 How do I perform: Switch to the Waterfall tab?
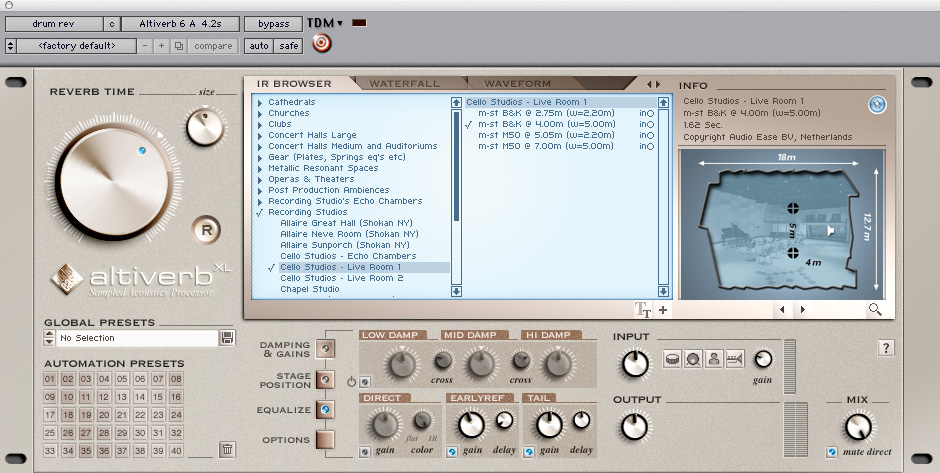pos(404,83)
